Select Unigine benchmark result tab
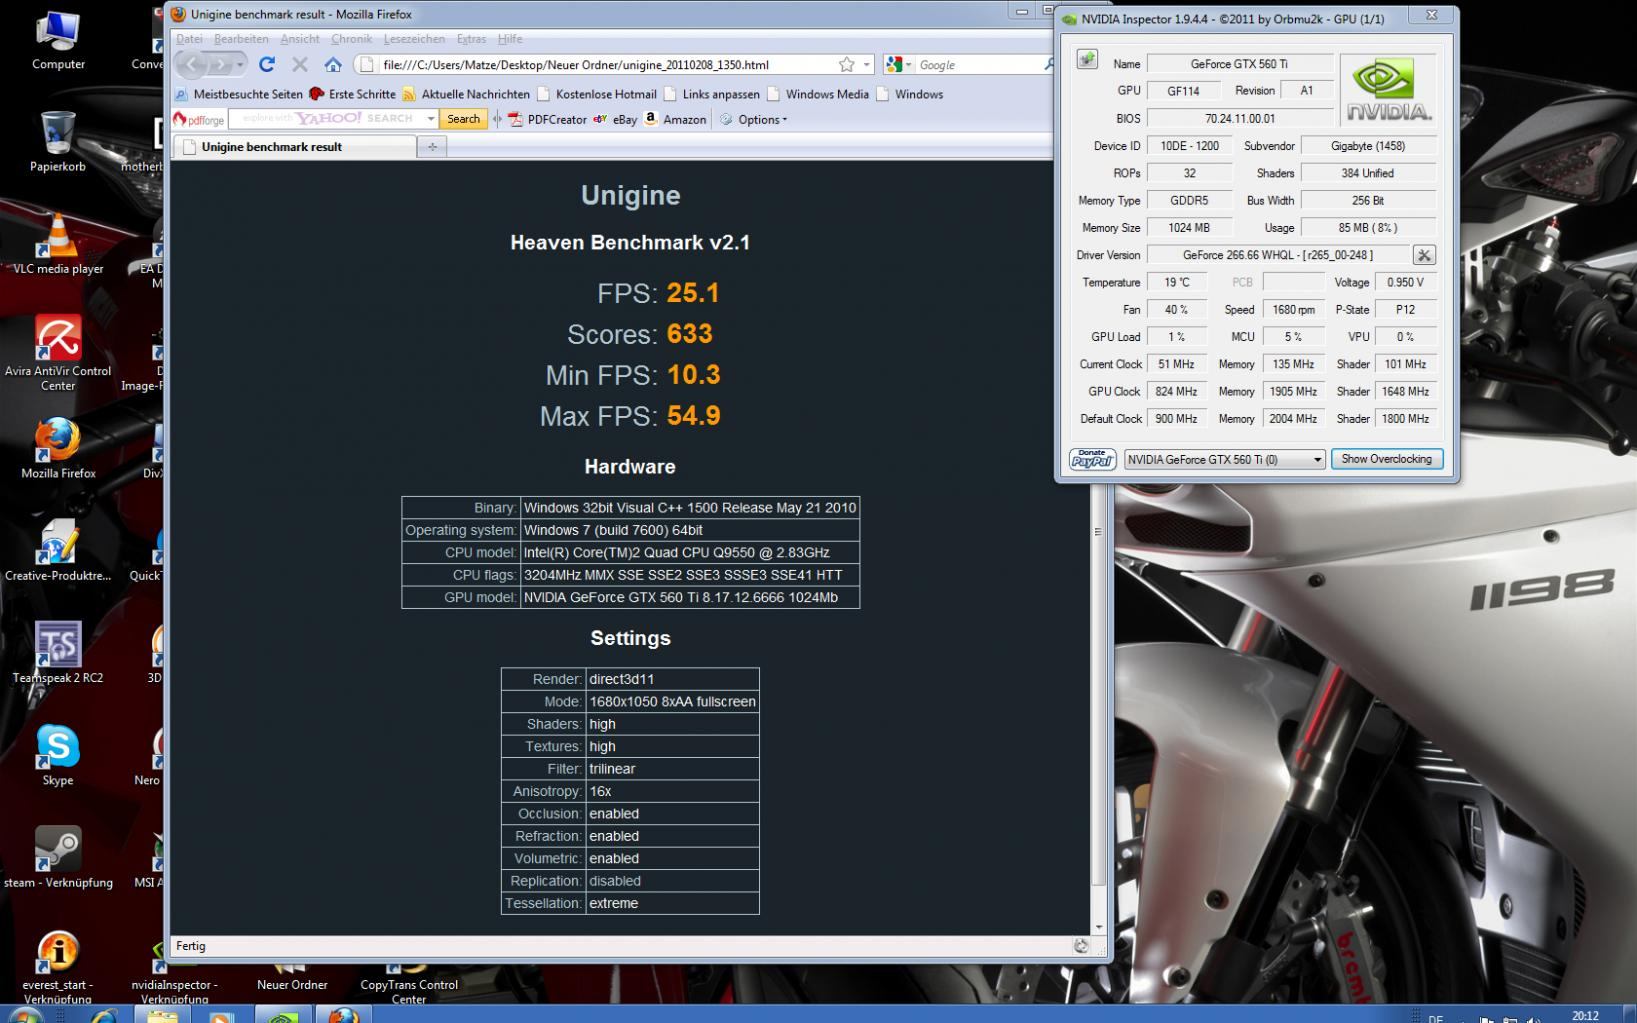 click(x=295, y=147)
